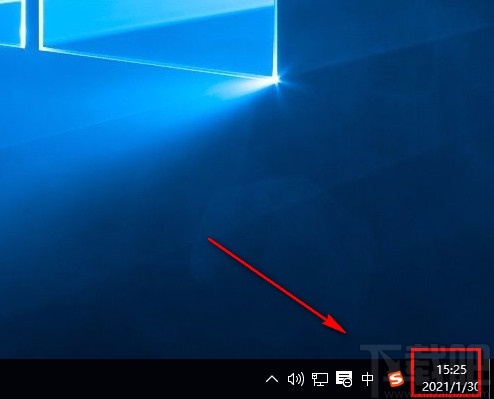Open the speaker volume icon
This screenshot has height=399, width=494.
pos(296,379)
